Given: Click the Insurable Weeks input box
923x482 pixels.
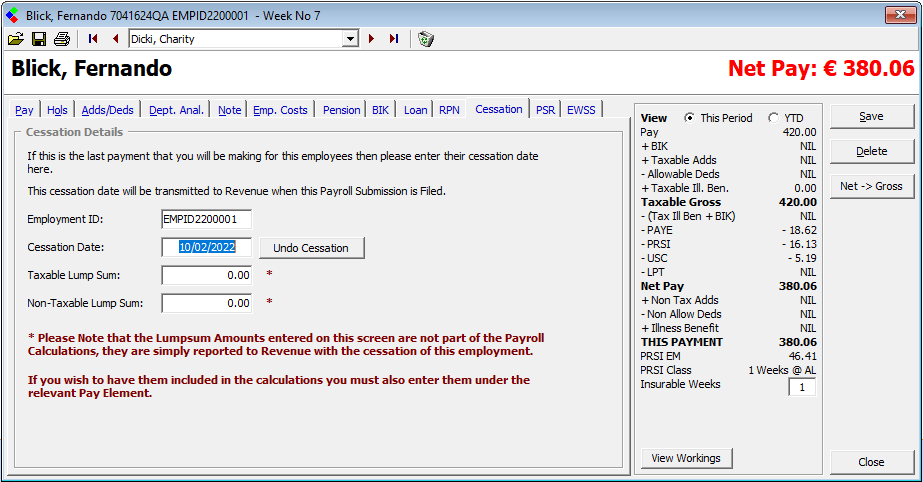Looking at the screenshot, I should (x=801, y=387).
